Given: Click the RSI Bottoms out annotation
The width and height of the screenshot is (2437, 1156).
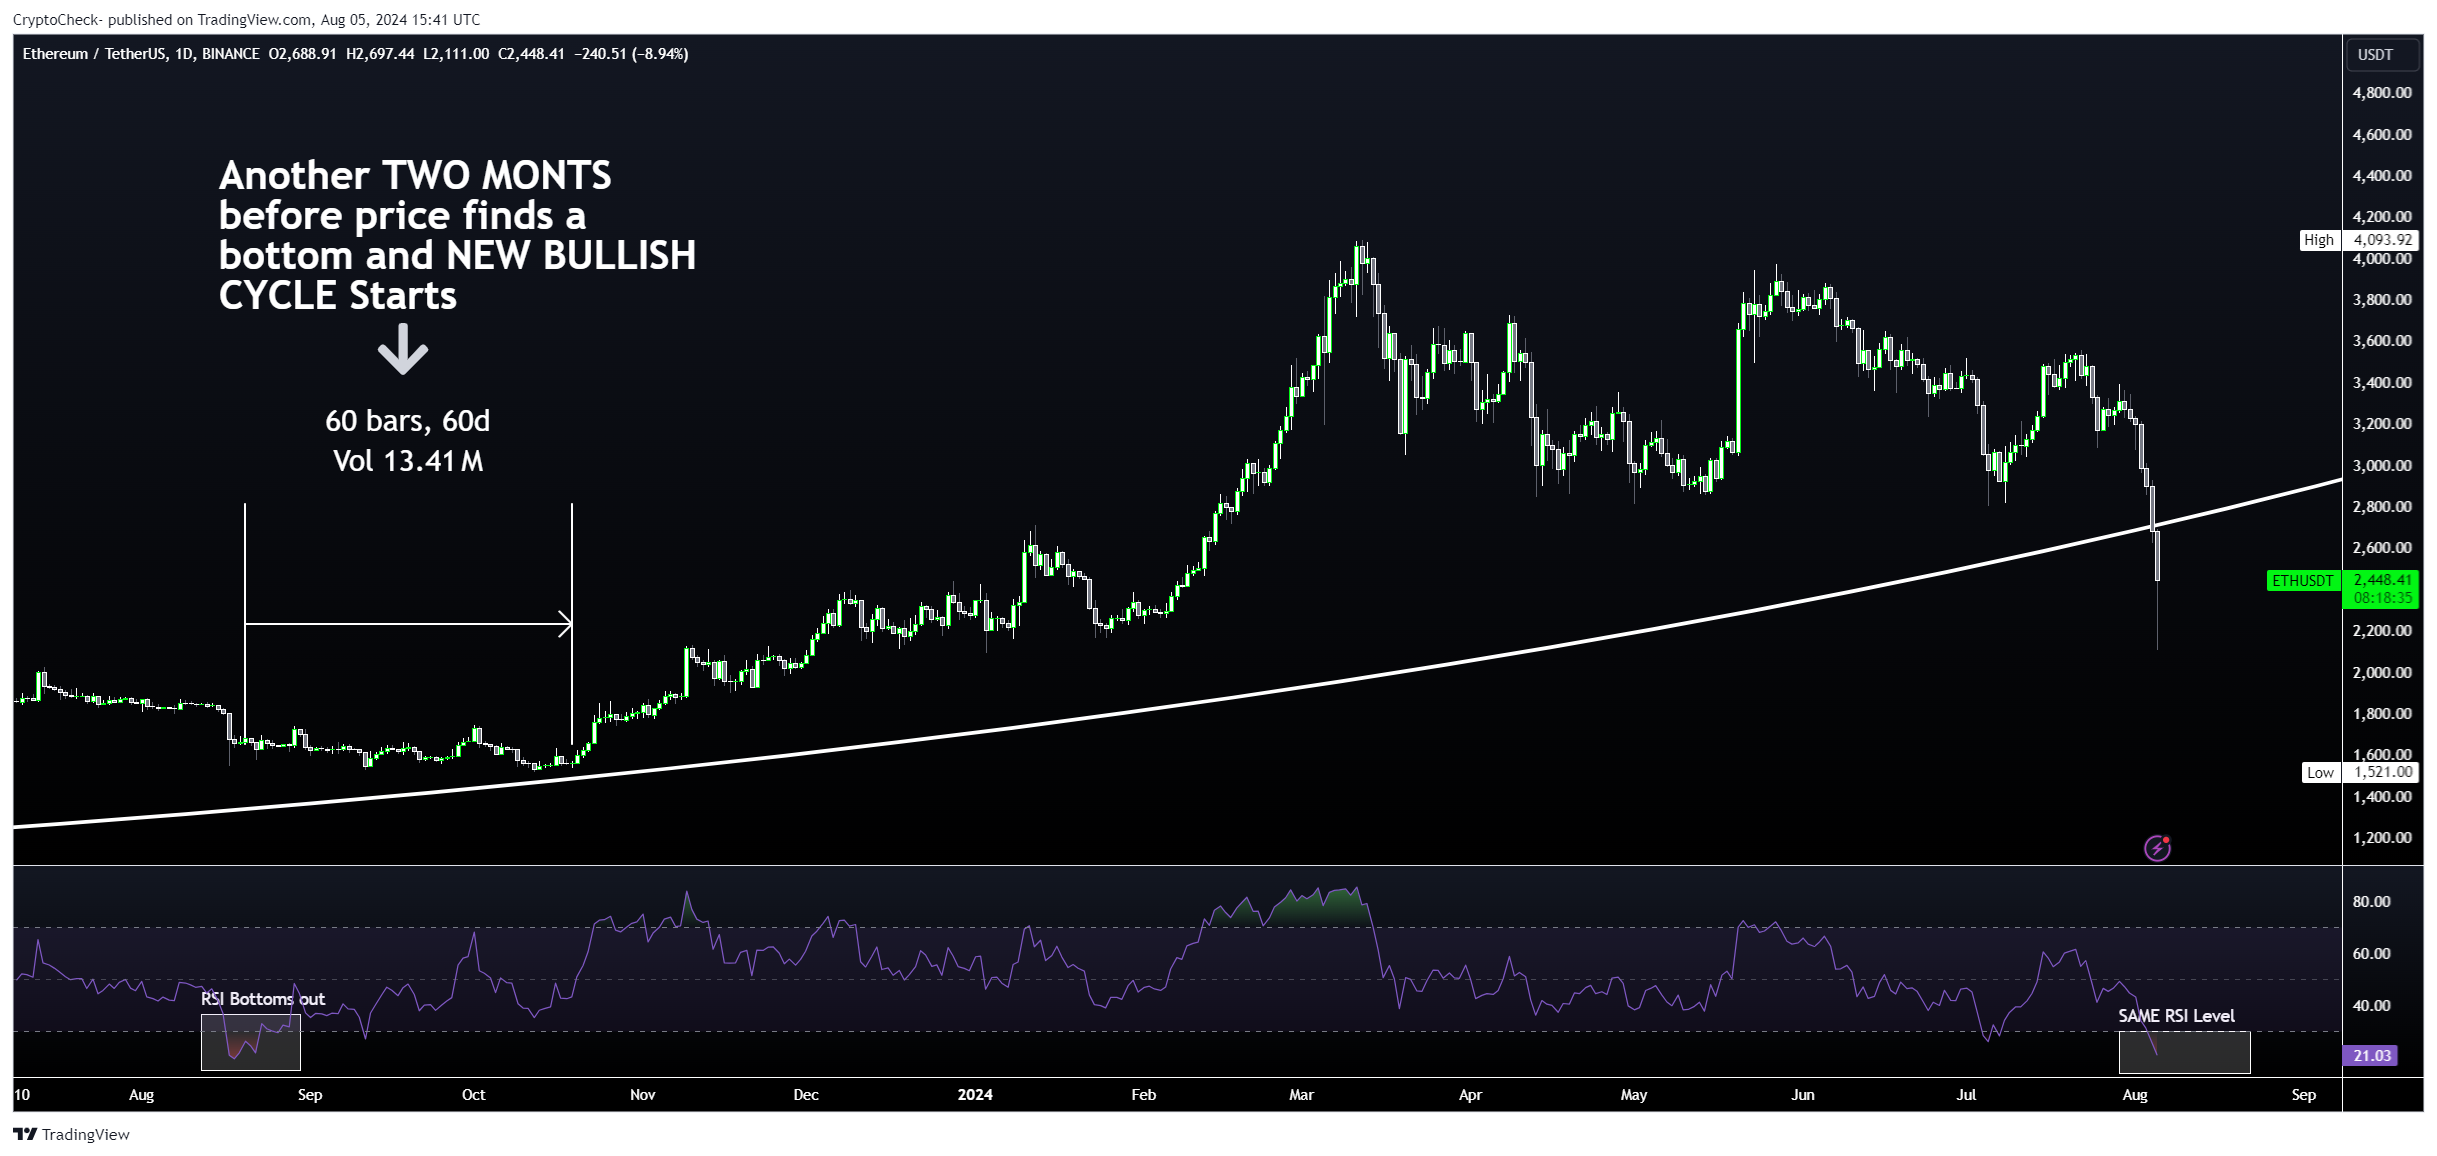Looking at the screenshot, I should 263,999.
